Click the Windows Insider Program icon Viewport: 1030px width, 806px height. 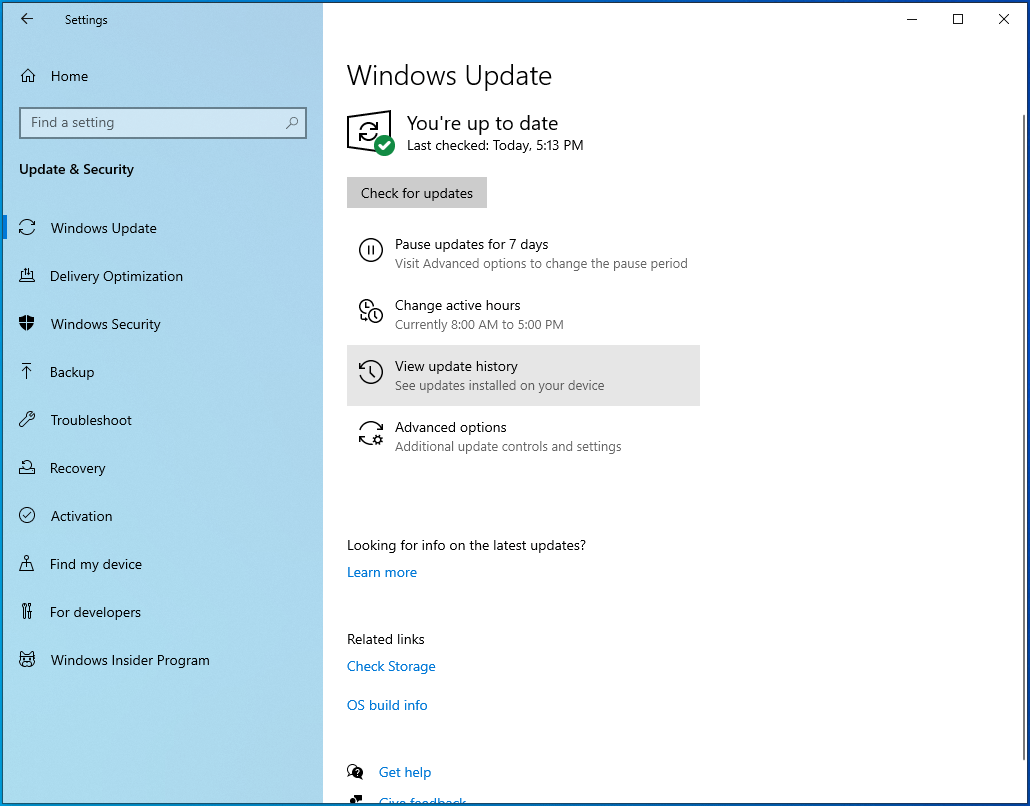tap(28, 660)
